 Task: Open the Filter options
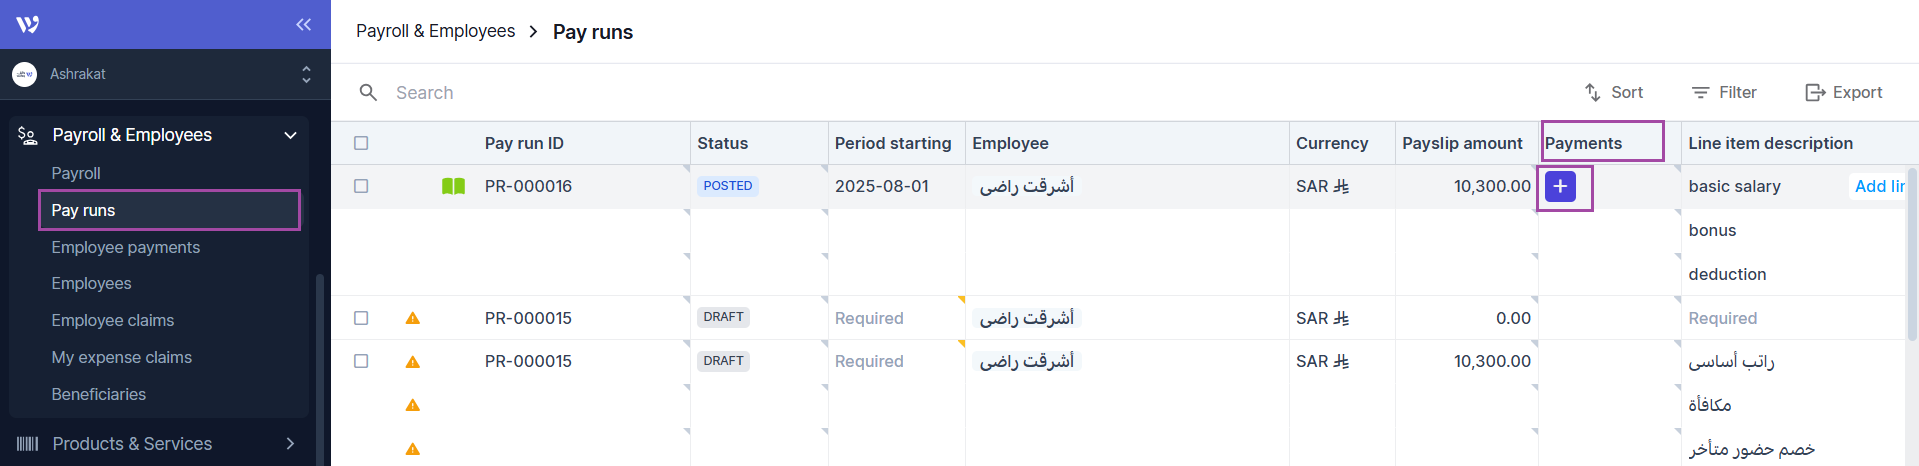[x=1724, y=92]
